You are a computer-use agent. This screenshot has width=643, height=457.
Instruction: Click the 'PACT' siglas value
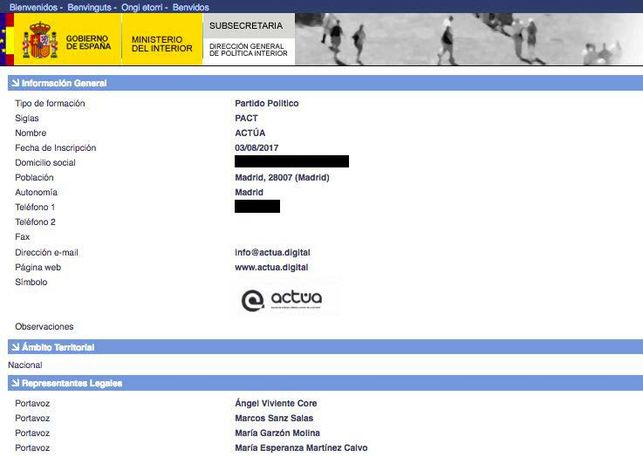[x=246, y=118]
